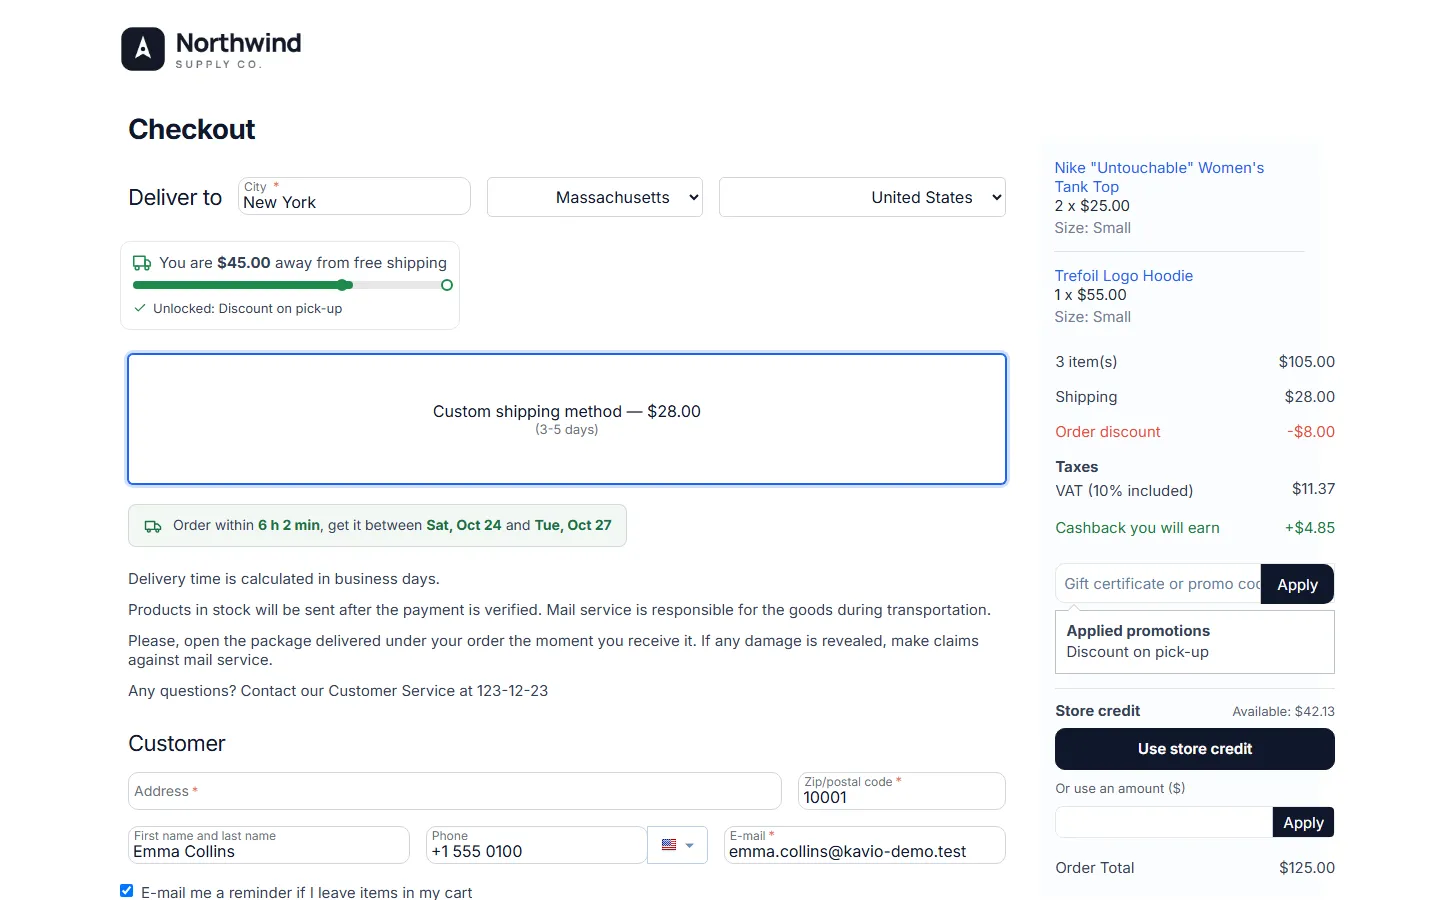Image resolution: width=1440 pixels, height=900 pixels.
Task: Click the checkmark icon by Unlocked discount
Action: coord(140,308)
